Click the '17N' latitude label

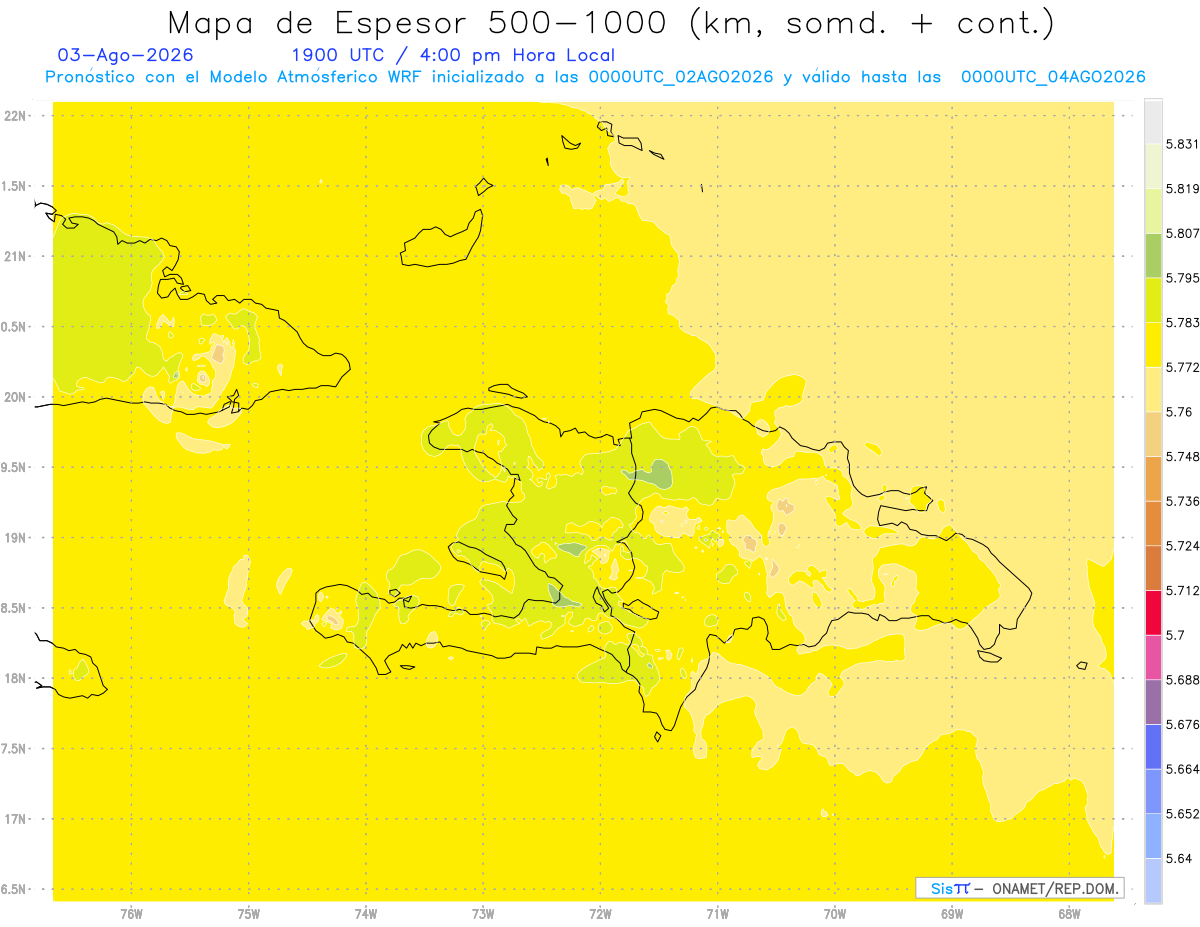click(x=14, y=819)
